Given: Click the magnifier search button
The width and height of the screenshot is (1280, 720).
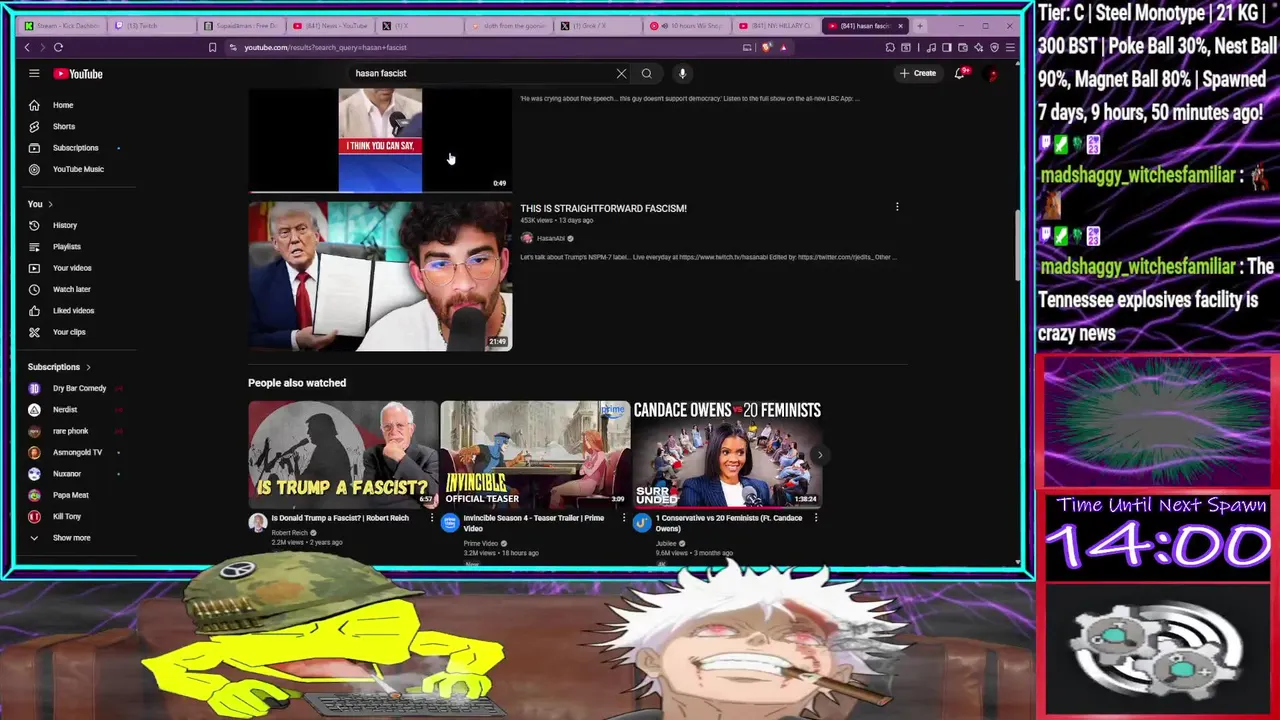Looking at the screenshot, I should (647, 73).
